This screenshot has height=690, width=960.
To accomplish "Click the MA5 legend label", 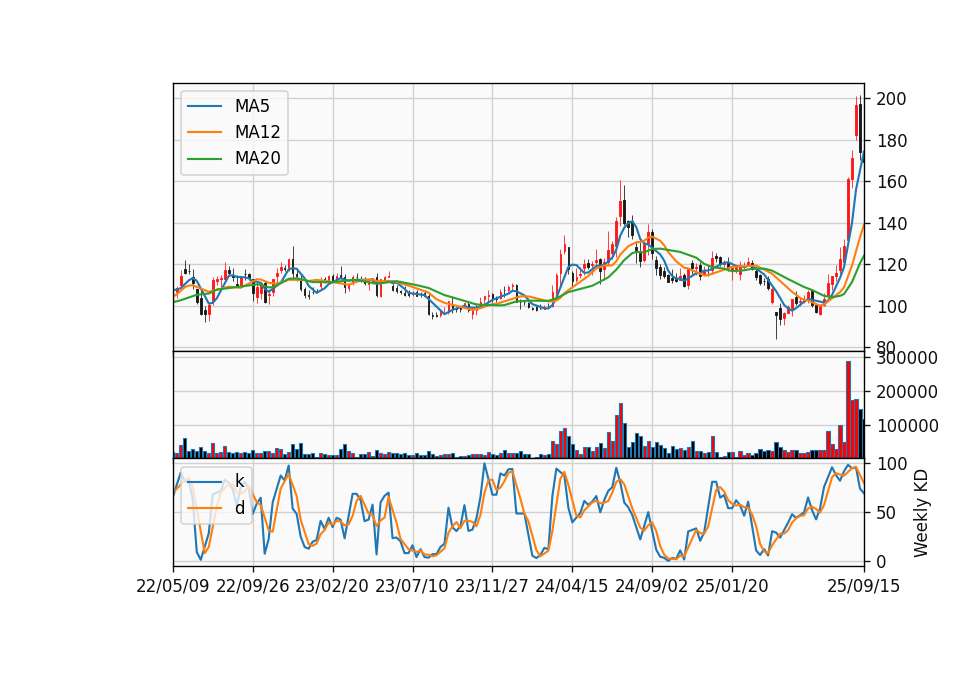I will (x=252, y=106).
